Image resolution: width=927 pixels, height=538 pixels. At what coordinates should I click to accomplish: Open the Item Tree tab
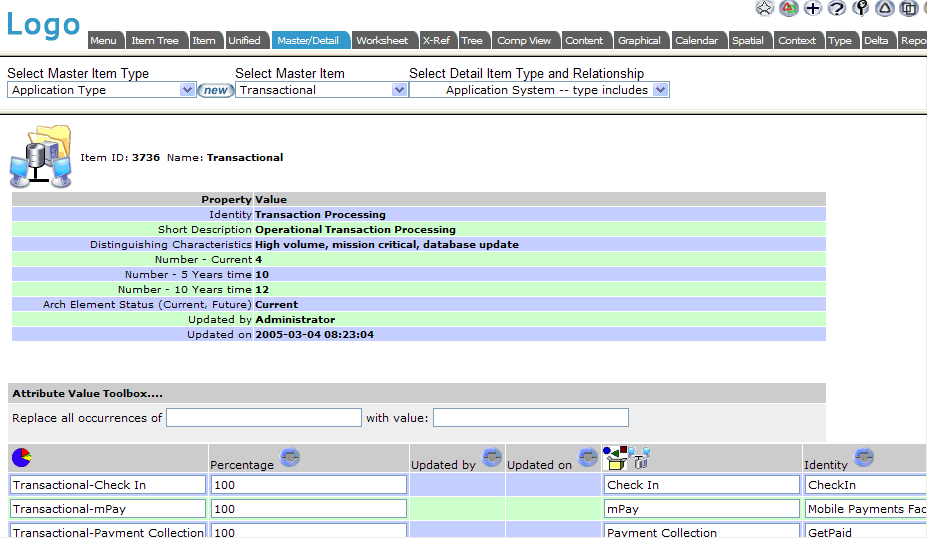coord(155,40)
